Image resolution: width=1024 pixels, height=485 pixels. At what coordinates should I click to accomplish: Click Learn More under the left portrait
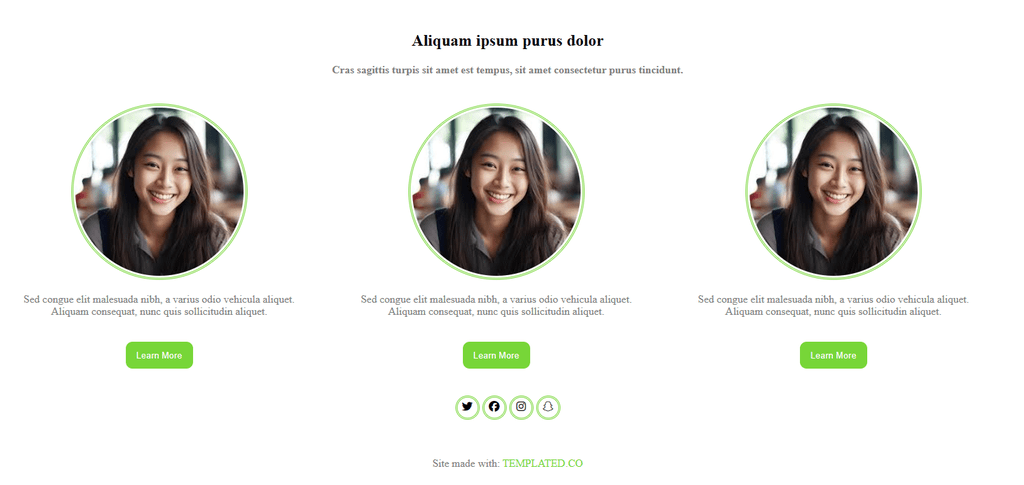pos(159,355)
